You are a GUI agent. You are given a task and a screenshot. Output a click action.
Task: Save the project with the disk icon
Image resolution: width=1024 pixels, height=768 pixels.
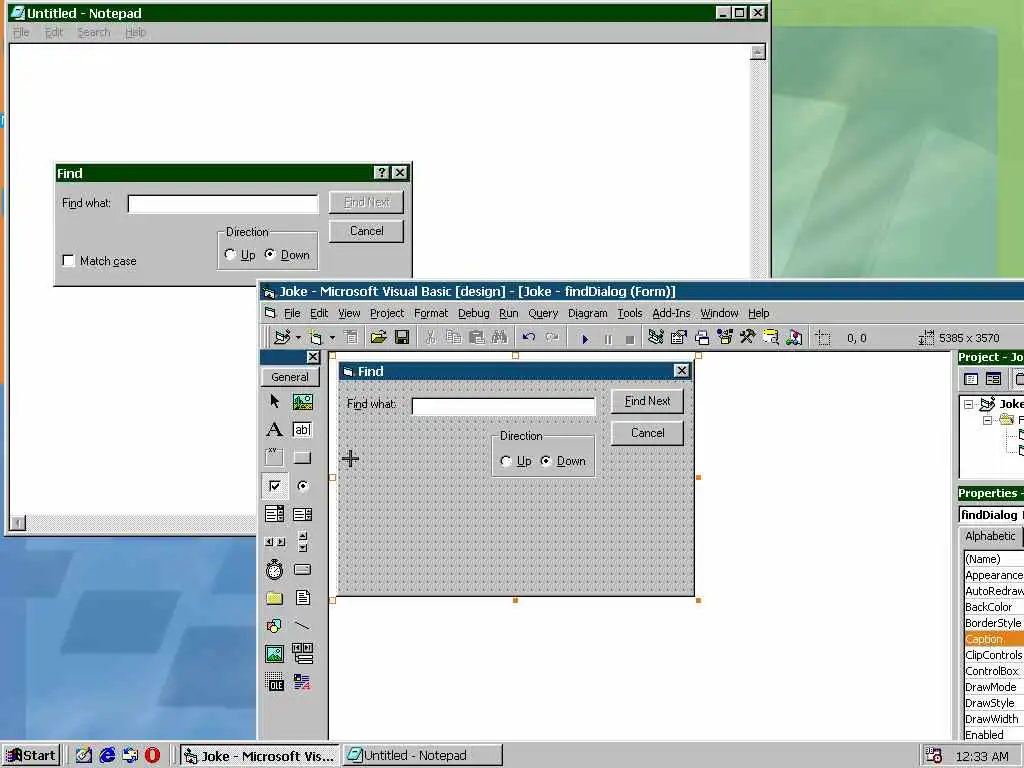point(402,337)
